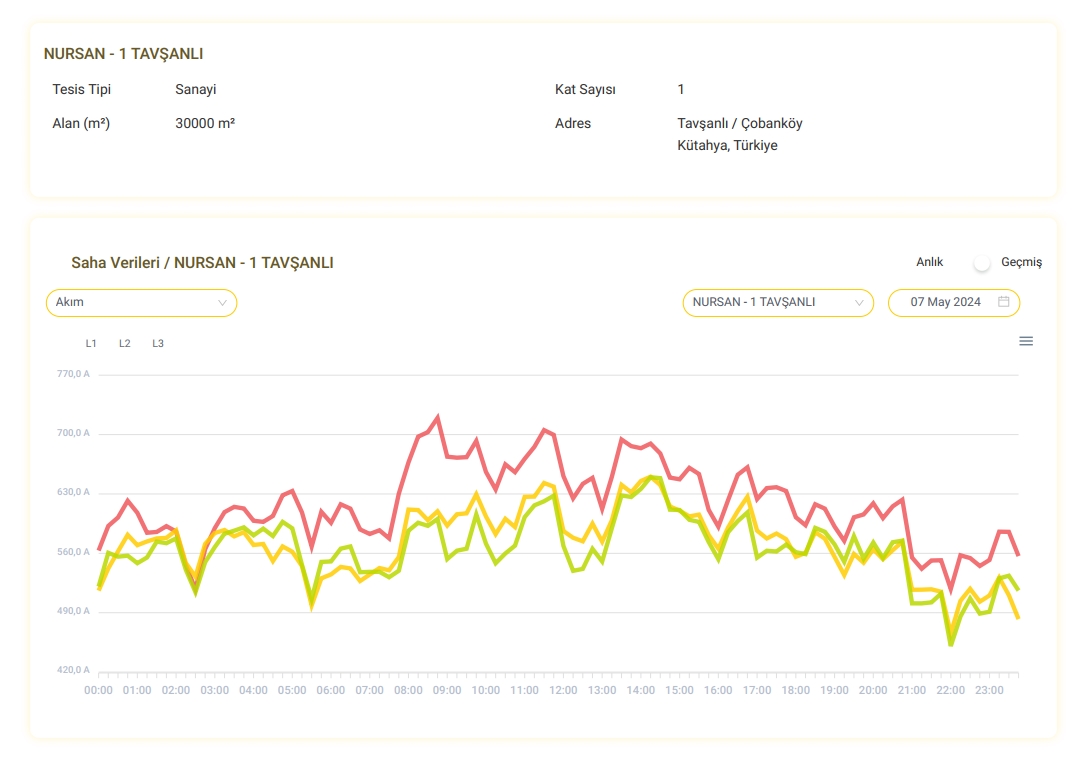1087x759 pixels.
Task: Click the Saha Verileri section heading
Action: pyautogui.click(x=202, y=263)
